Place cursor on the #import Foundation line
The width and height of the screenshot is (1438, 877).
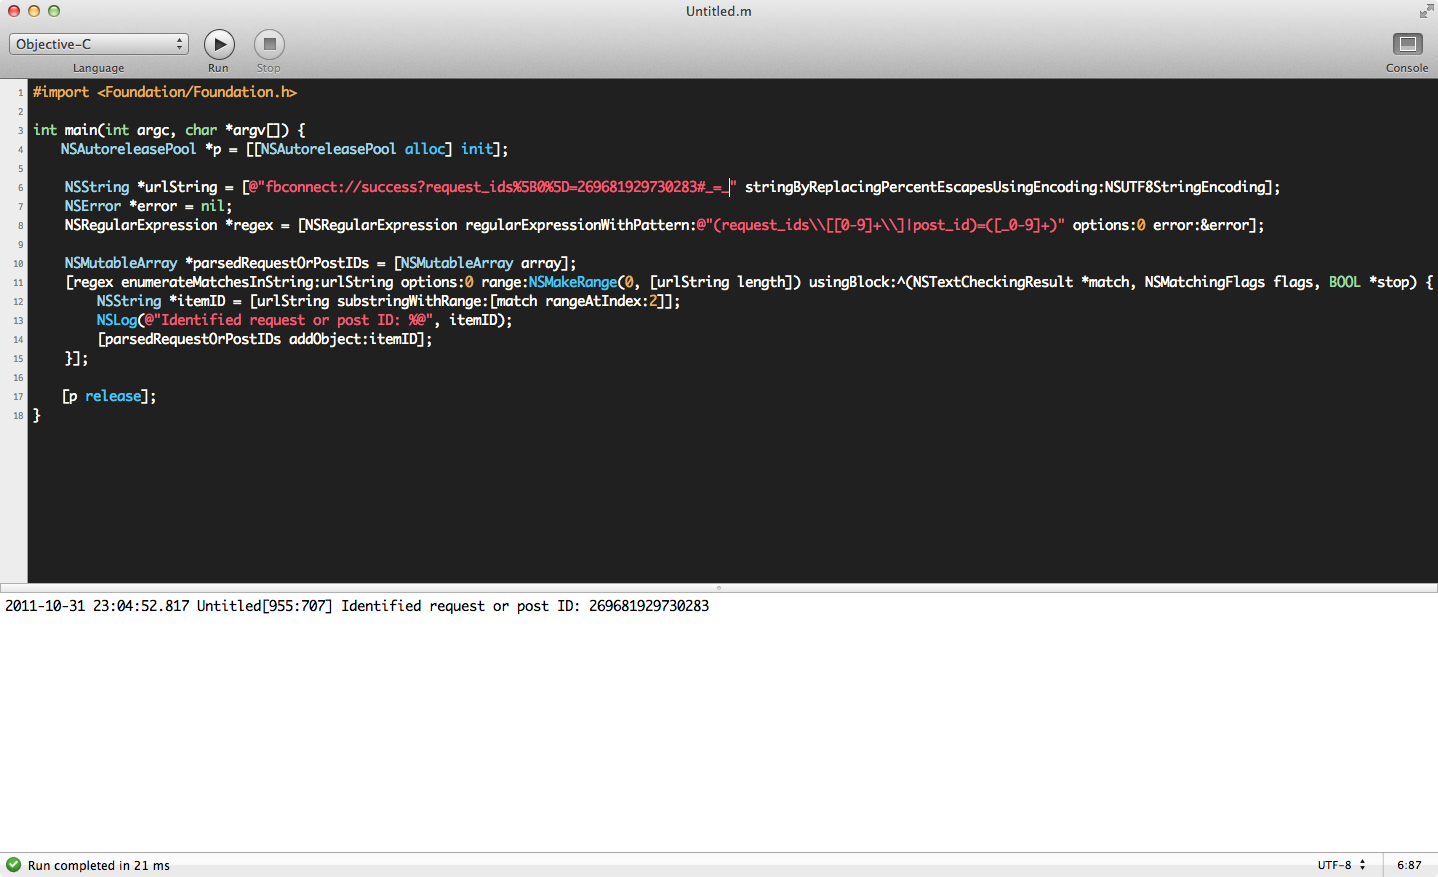pos(165,92)
